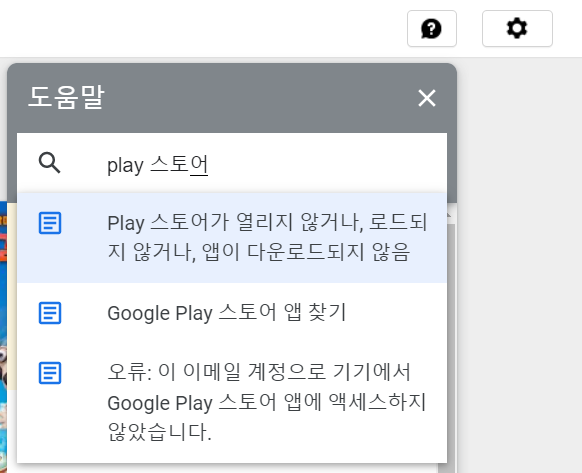The width and height of the screenshot is (582, 473).
Task: Open the settings gear button
Action: coord(517,29)
